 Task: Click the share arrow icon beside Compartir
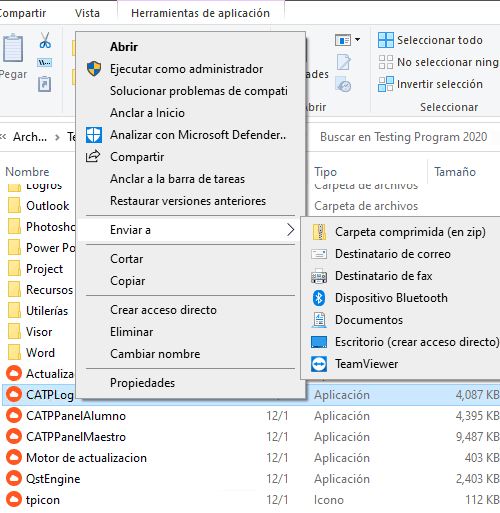[93, 156]
